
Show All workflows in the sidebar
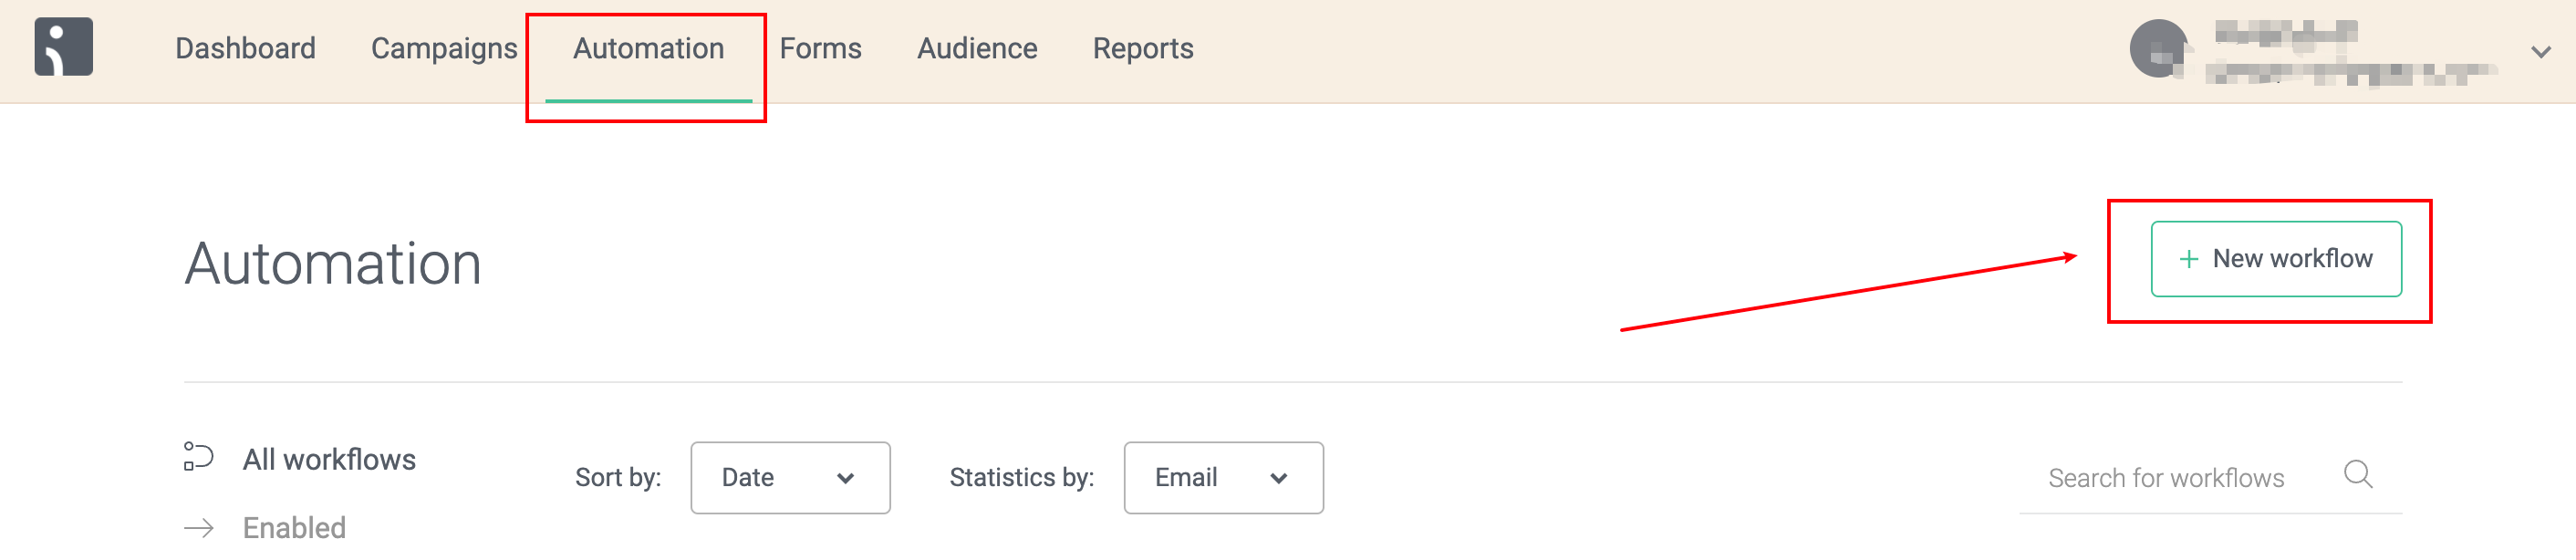[329, 459]
